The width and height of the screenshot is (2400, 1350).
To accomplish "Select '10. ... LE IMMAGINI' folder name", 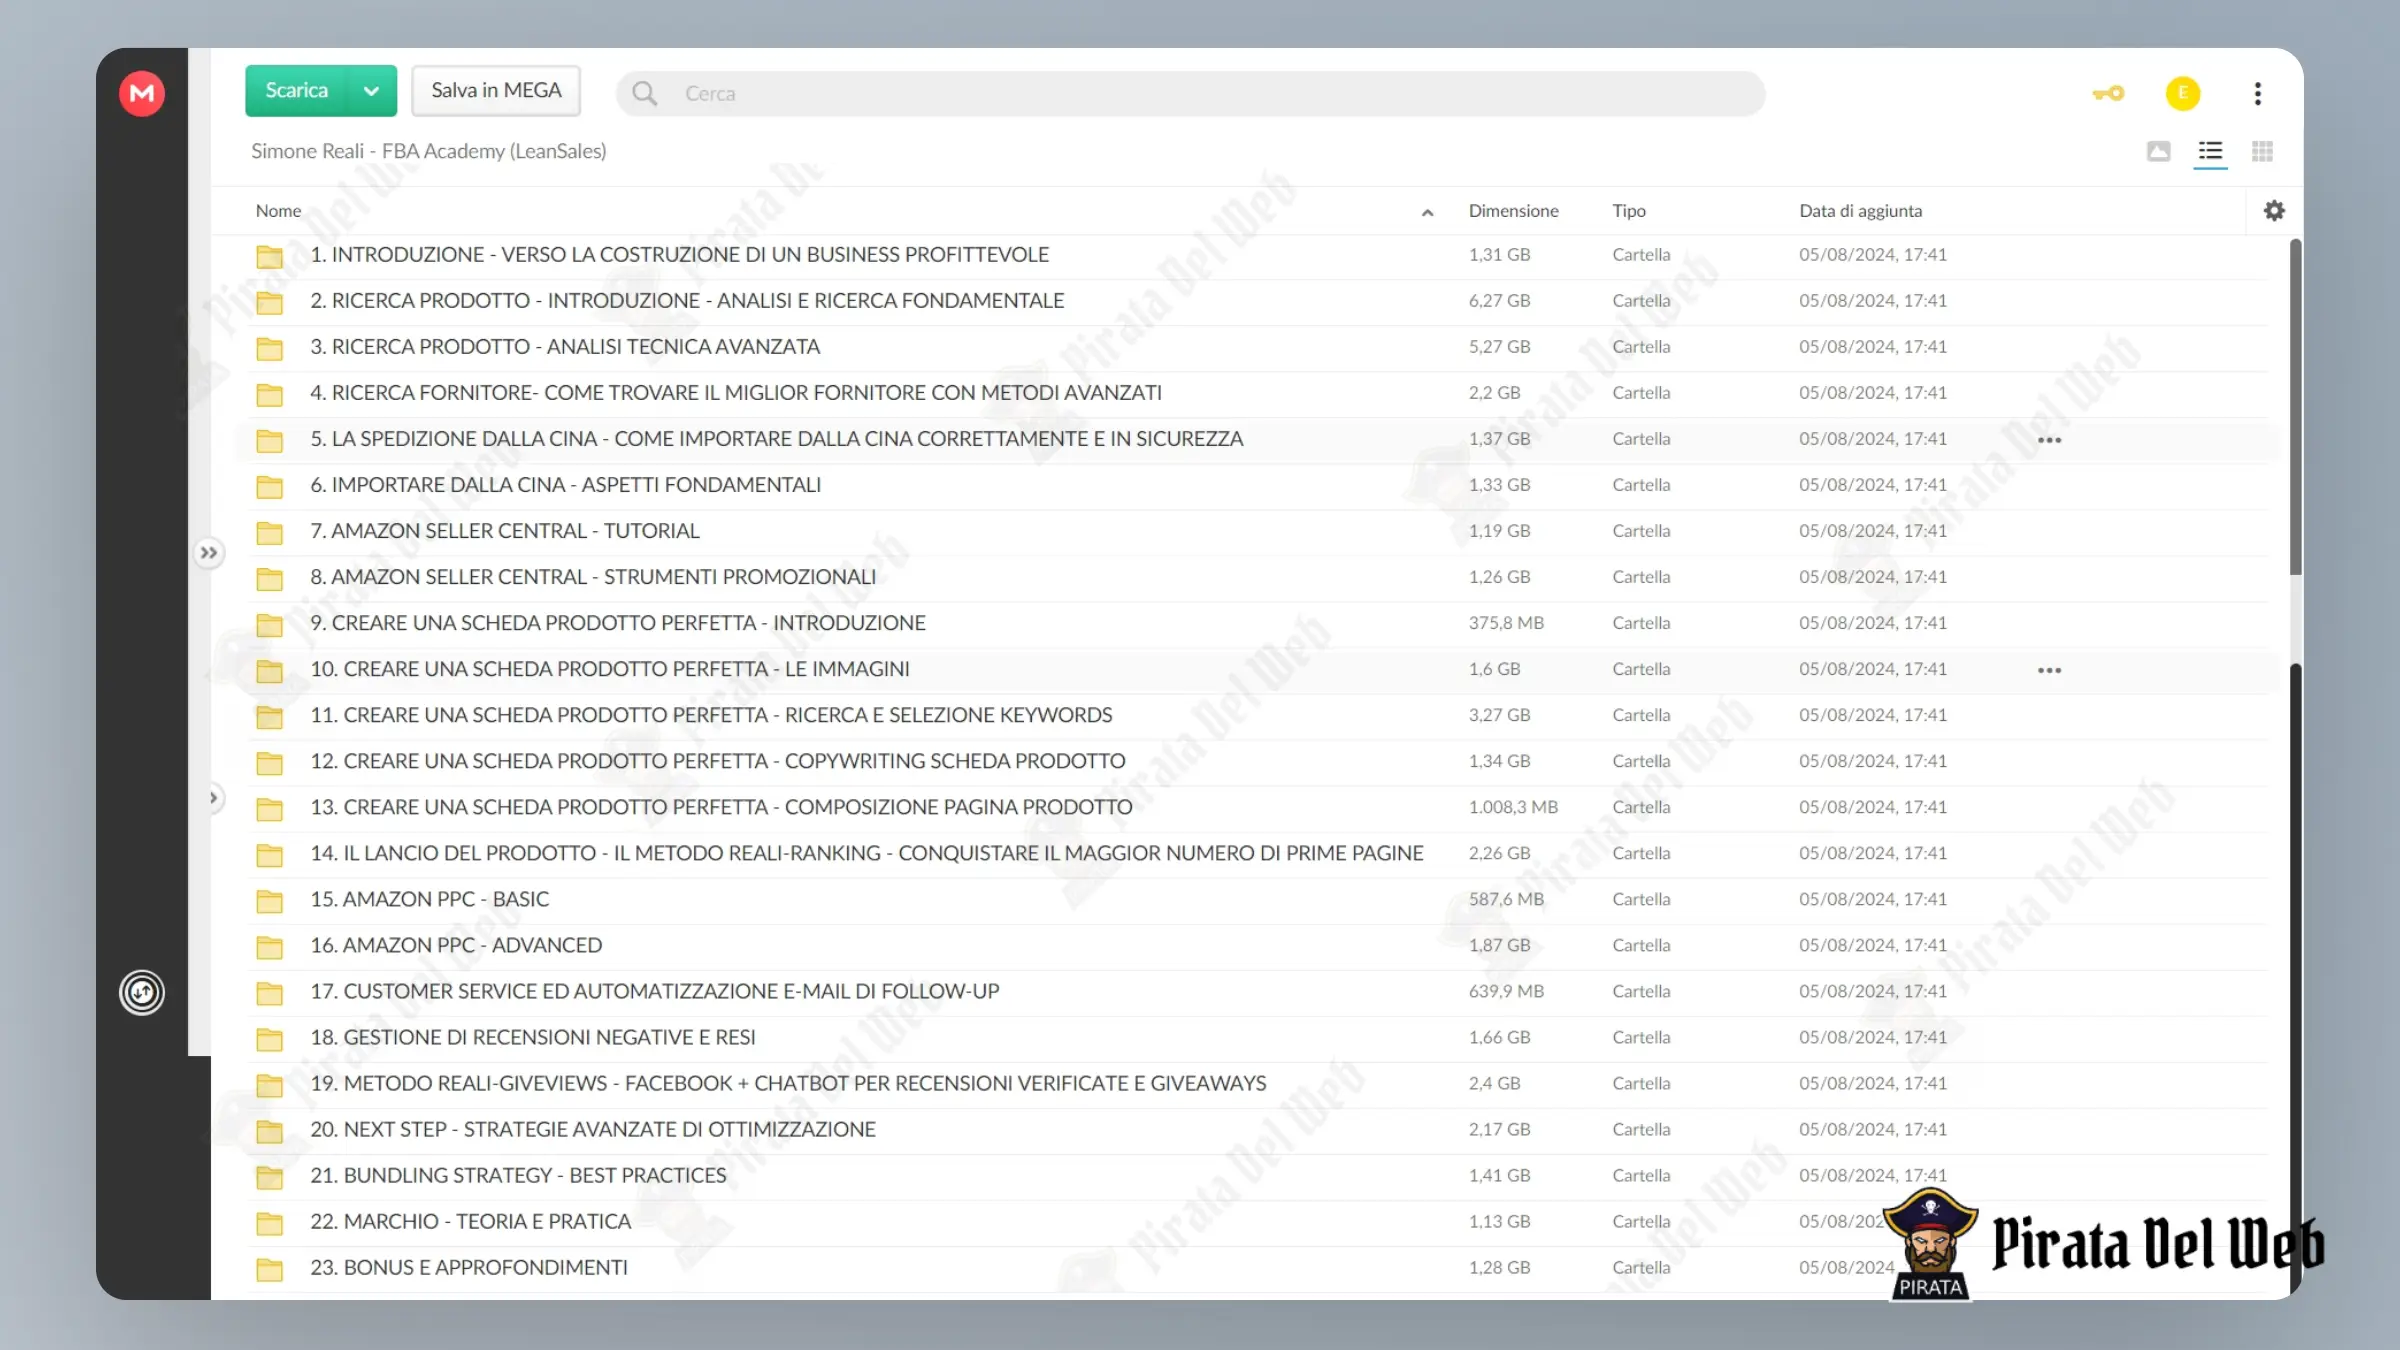I will click(610, 669).
